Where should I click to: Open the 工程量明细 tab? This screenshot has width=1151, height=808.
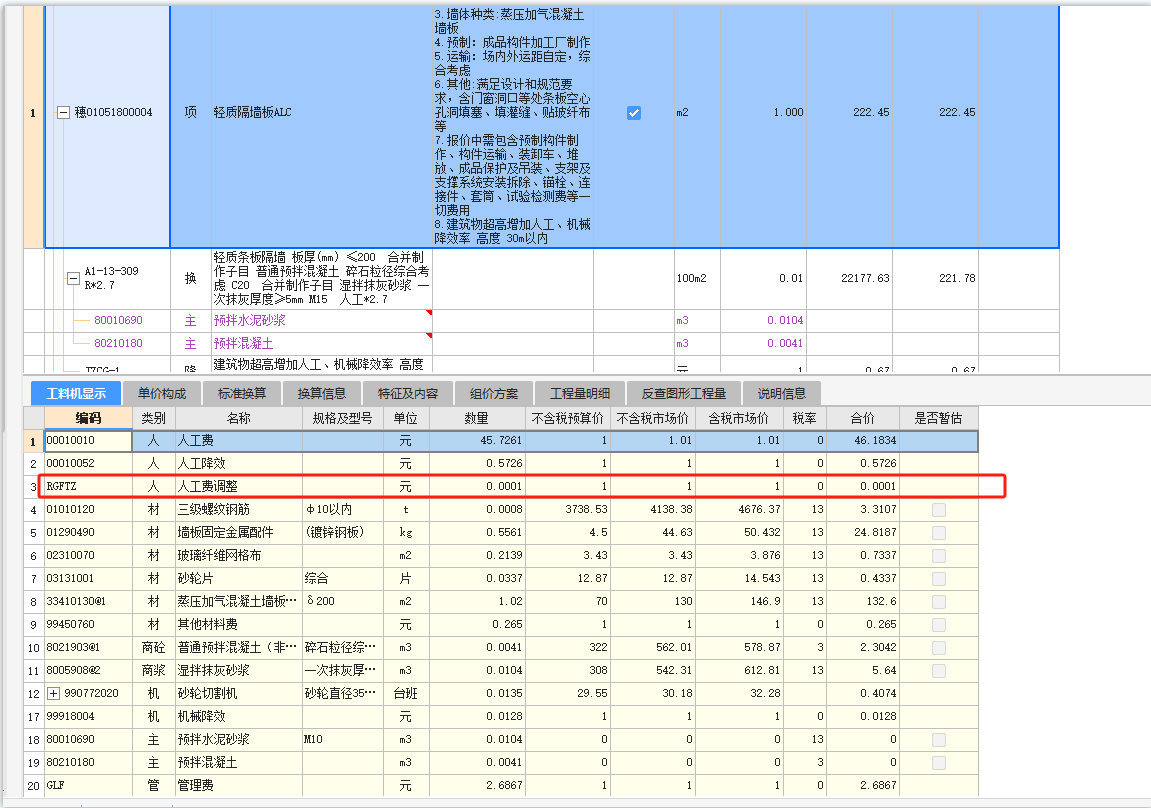pyautogui.click(x=579, y=393)
